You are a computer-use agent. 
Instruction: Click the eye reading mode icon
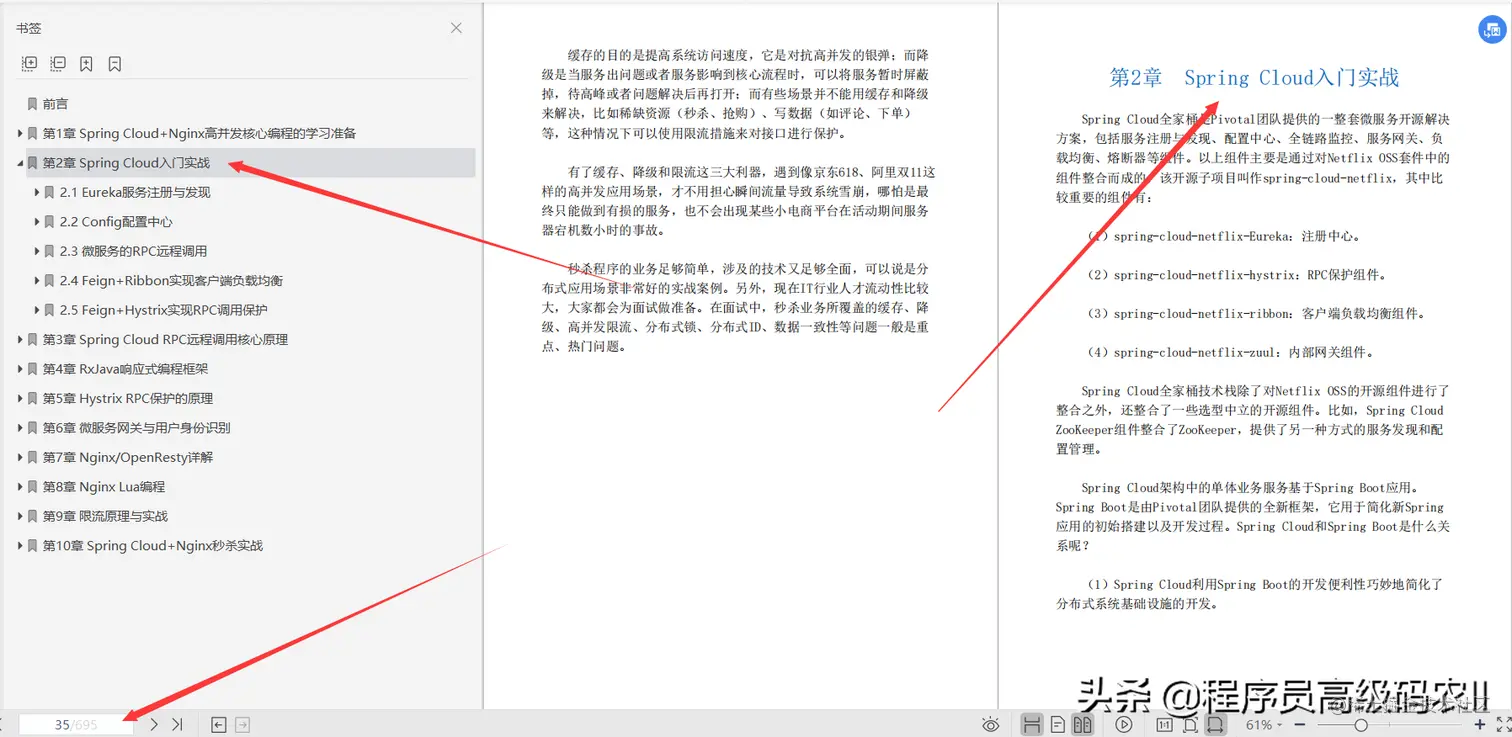990,725
